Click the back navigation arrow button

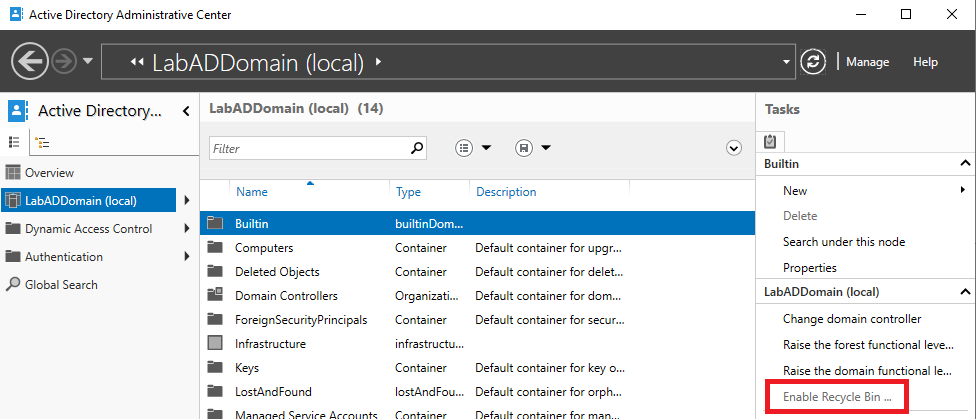click(32, 62)
